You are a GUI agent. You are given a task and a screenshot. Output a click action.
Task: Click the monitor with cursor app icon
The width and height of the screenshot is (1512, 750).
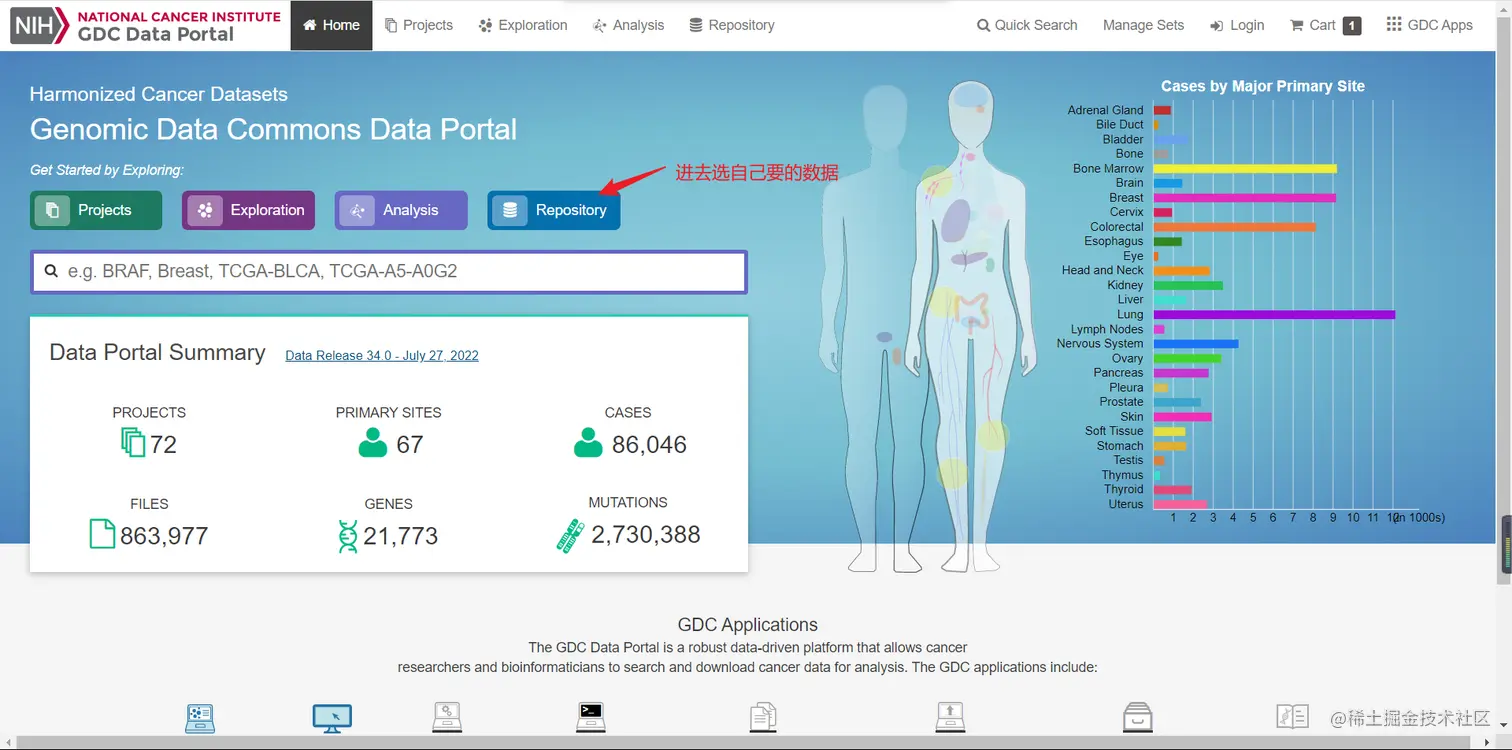[332, 718]
